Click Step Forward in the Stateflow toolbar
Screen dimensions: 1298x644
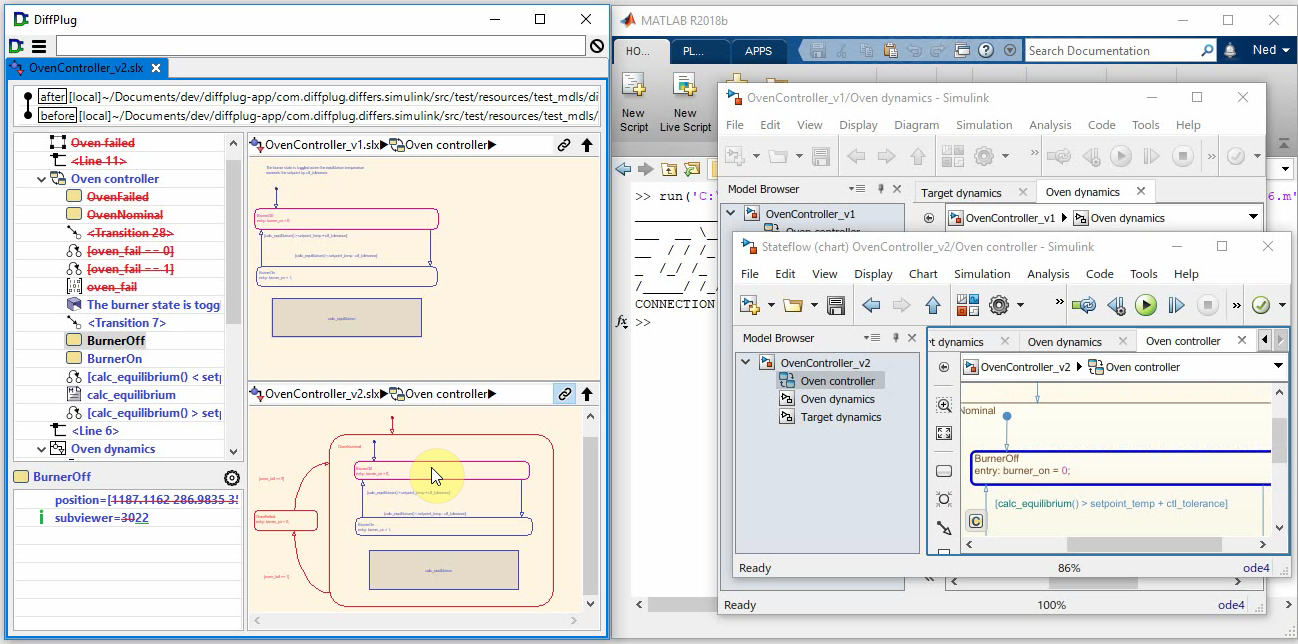click(1176, 305)
